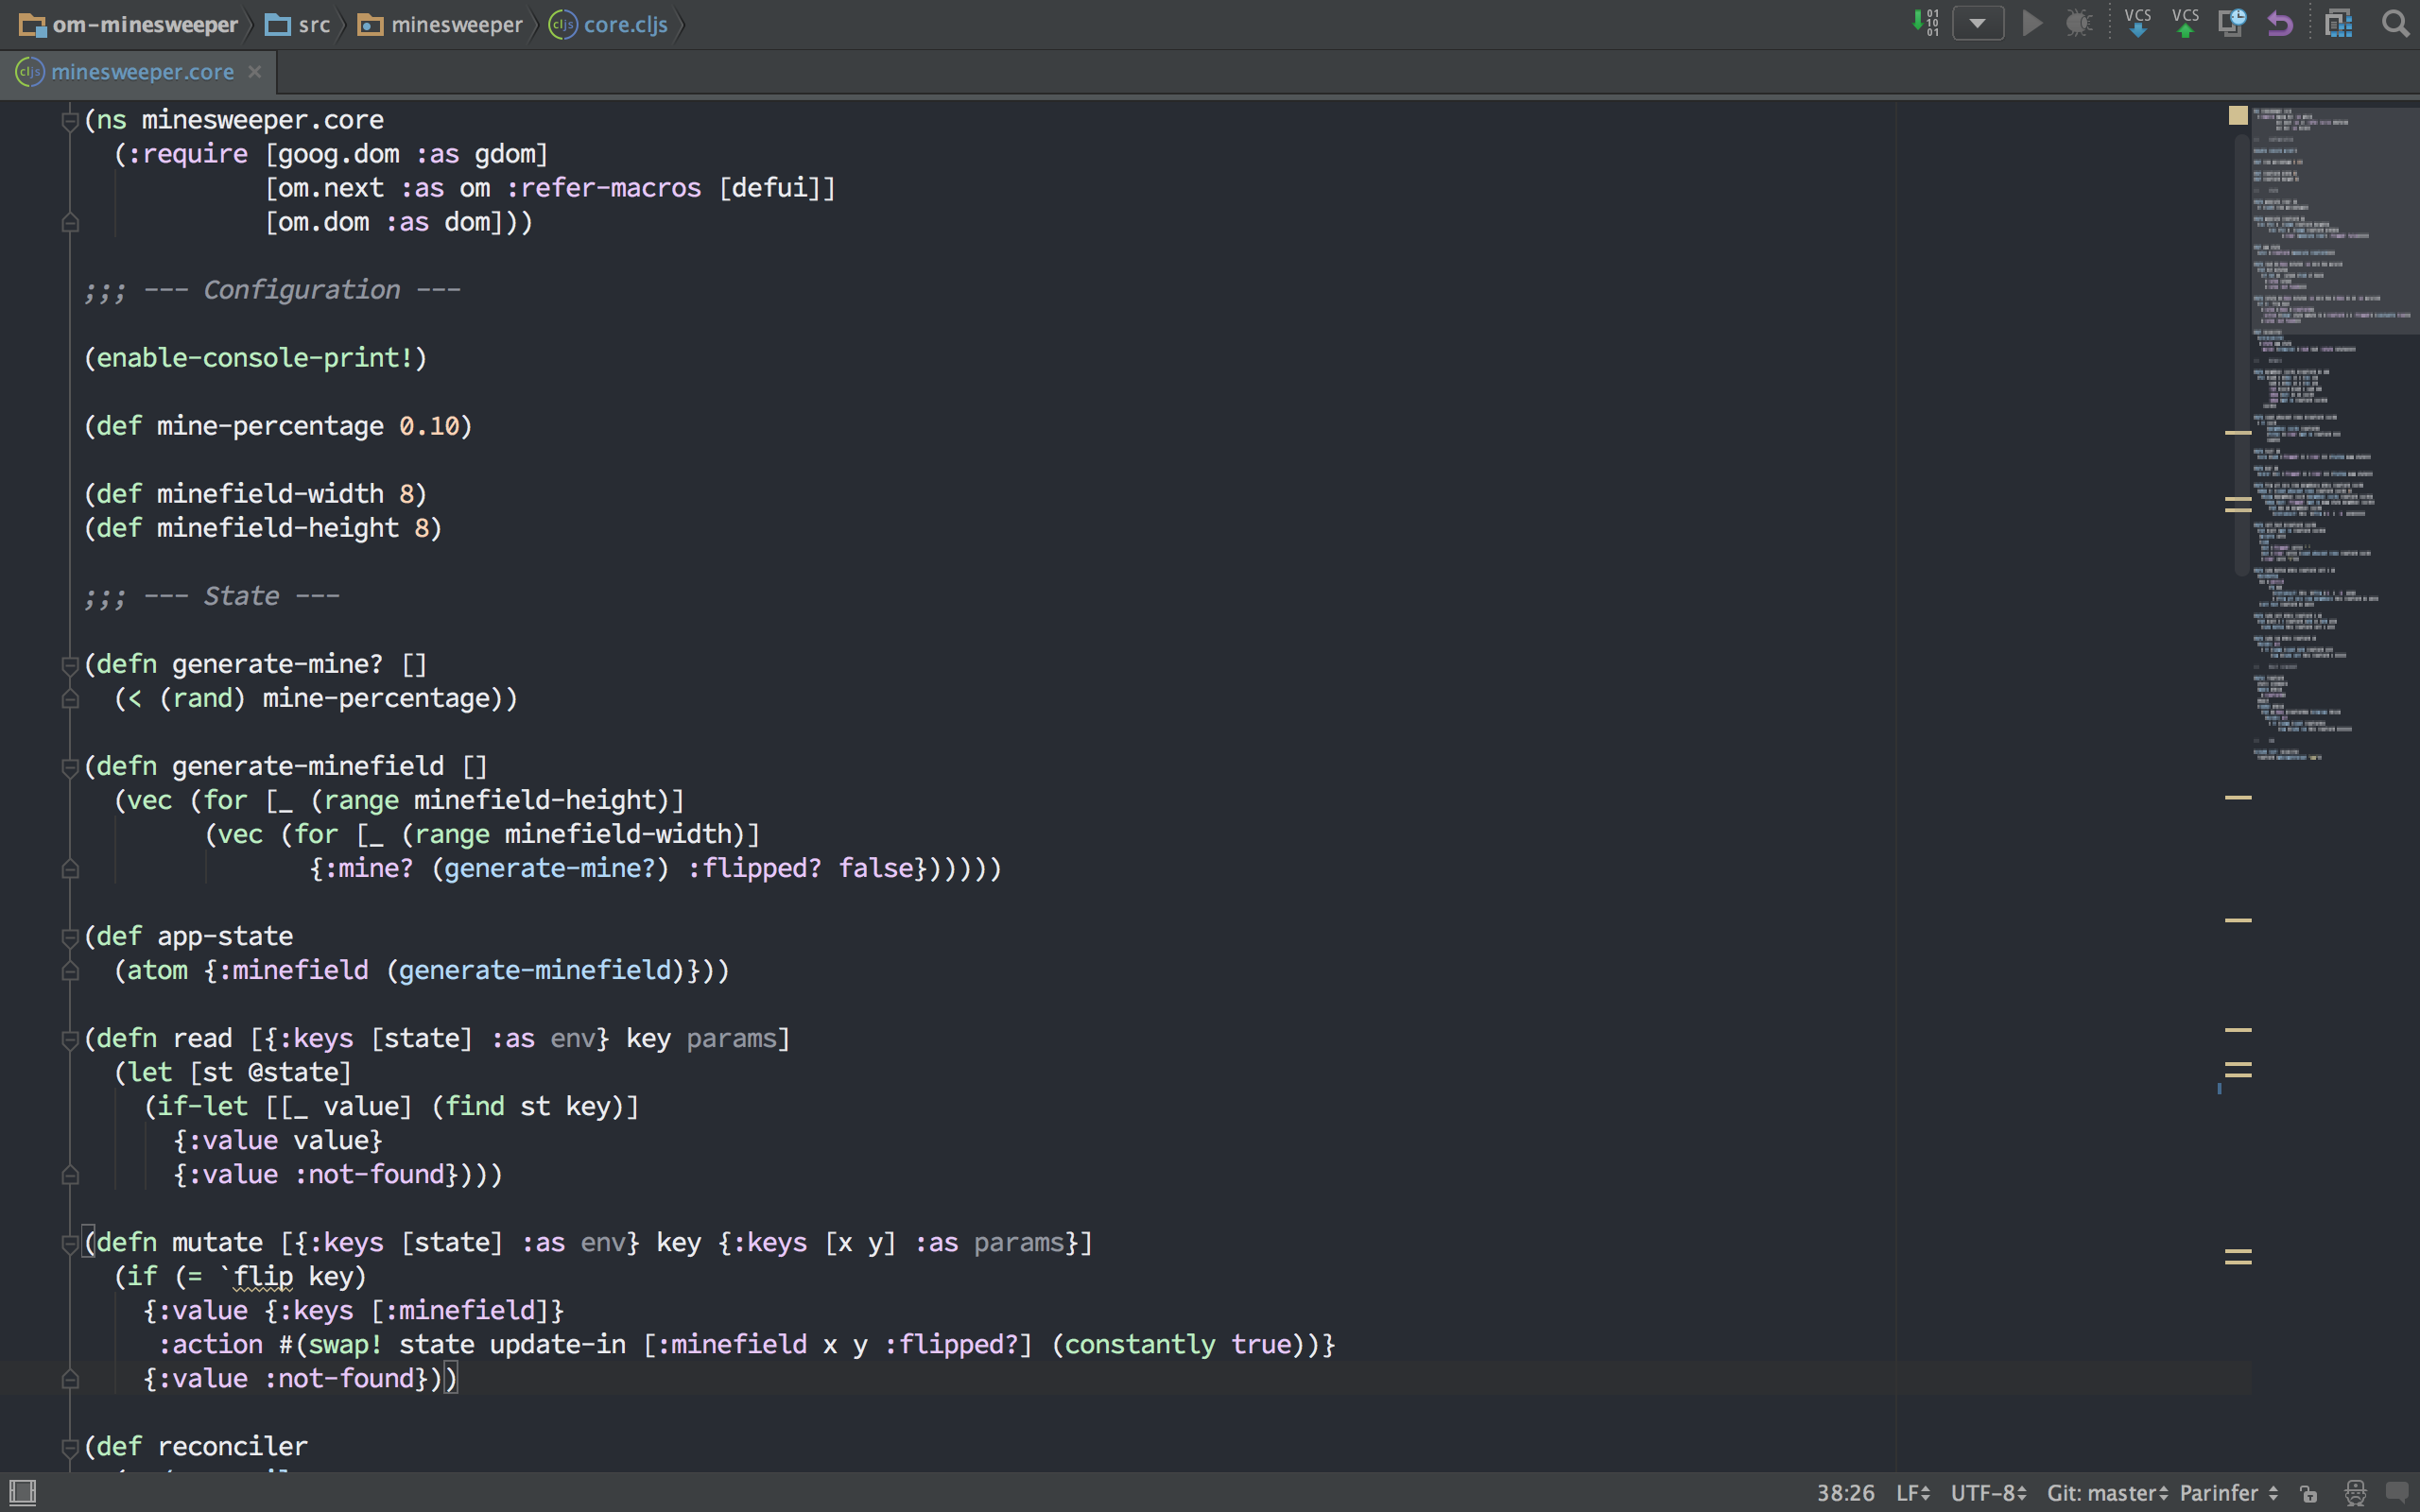
Task: Click the yellow inspection status square
Action: tap(2238, 116)
